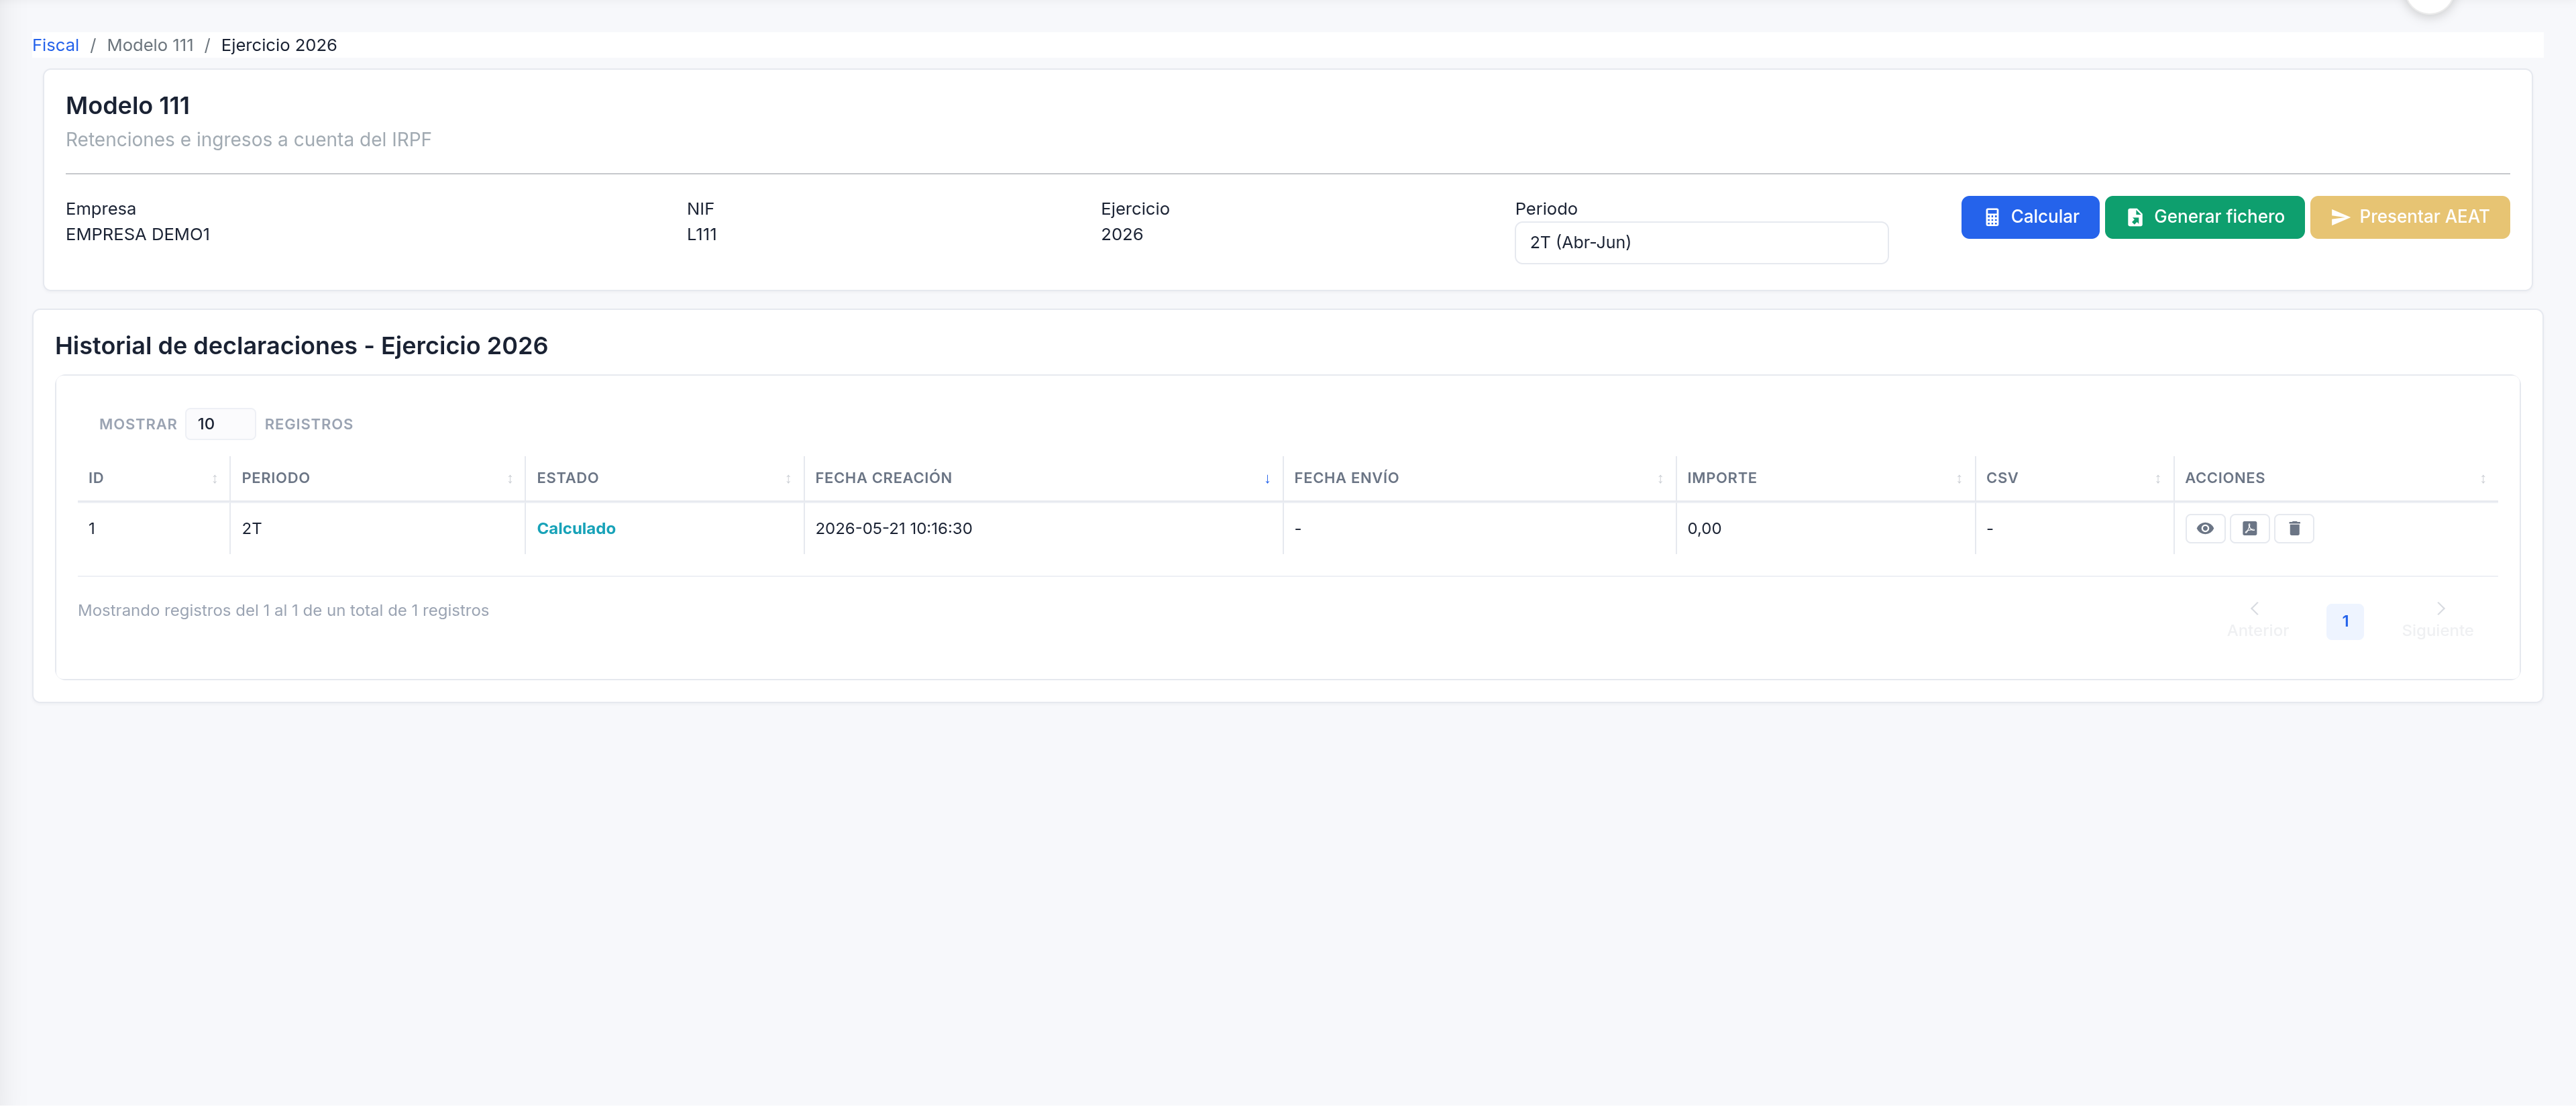Click Generar fichero button
Screen dimensions: 2576x1115
point(2204,217)
